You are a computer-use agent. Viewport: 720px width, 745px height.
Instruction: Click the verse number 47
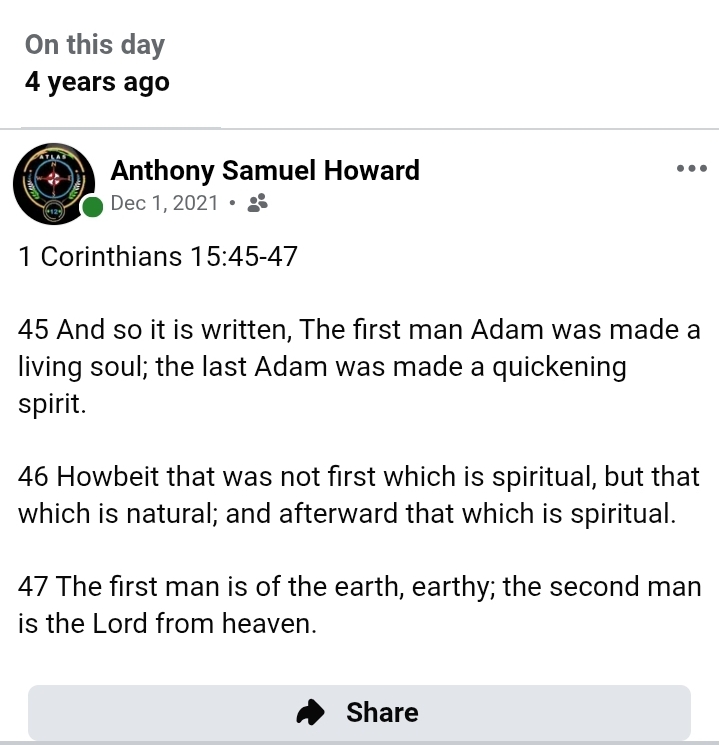[33, 587]
